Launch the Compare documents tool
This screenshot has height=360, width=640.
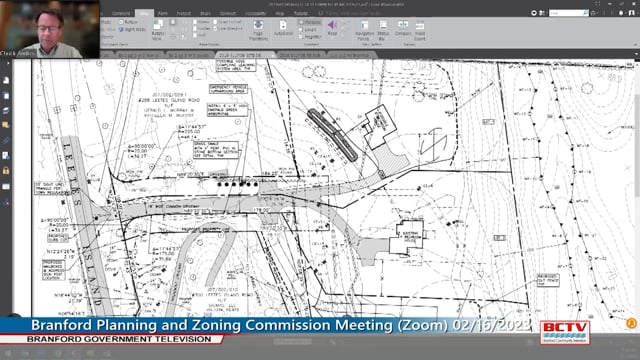pos(403,28)
